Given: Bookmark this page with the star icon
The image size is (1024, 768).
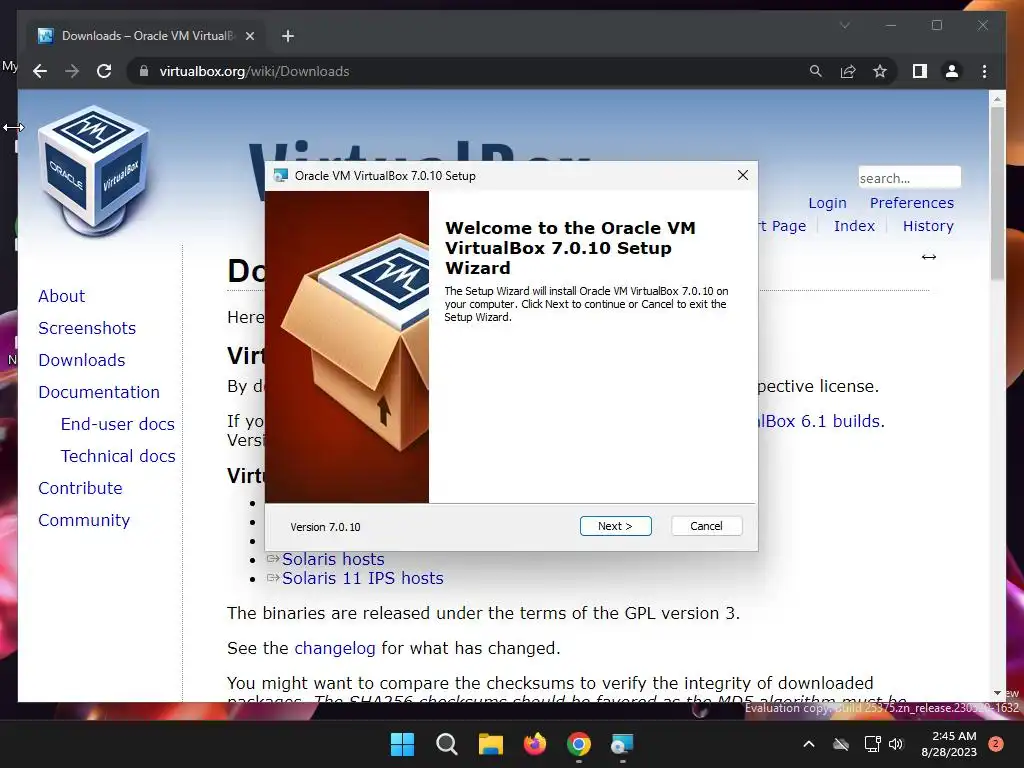Looking at the screenshot, I should (x=880, y=71).
